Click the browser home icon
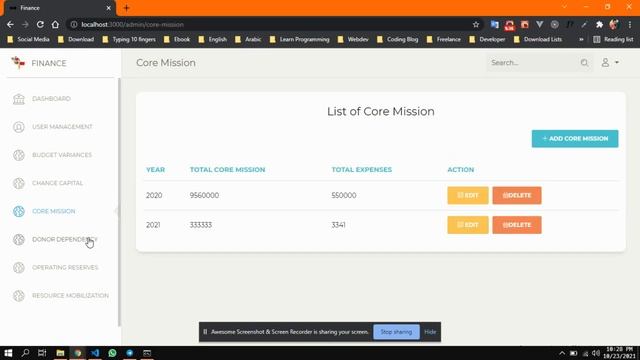640x360 pixels. pos(55,24)
